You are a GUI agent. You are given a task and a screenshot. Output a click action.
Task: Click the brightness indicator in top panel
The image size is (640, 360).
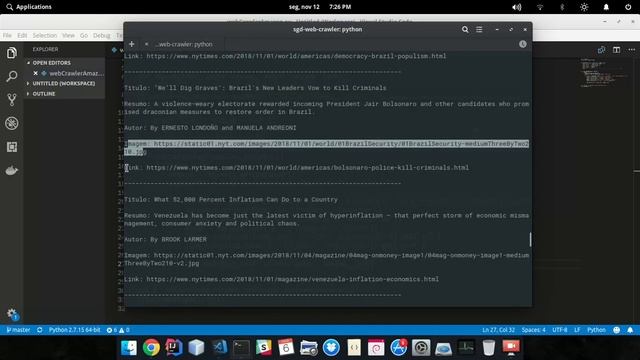584,7
